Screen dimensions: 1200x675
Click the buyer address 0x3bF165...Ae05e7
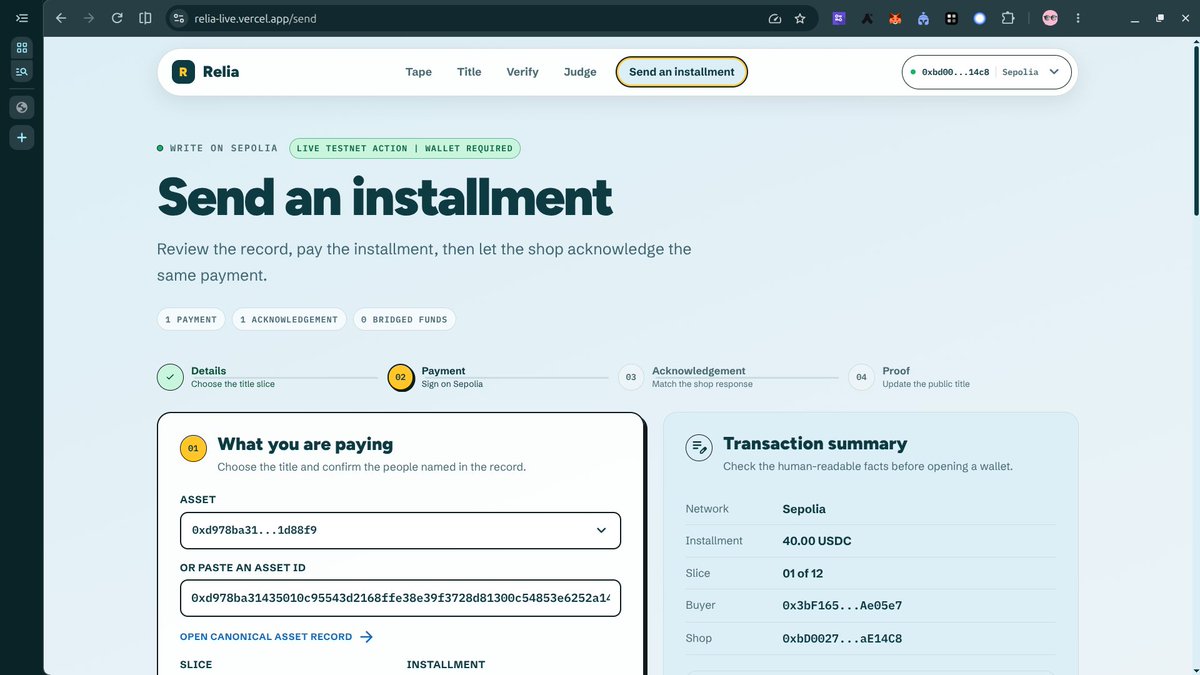[x=842, y=605]
